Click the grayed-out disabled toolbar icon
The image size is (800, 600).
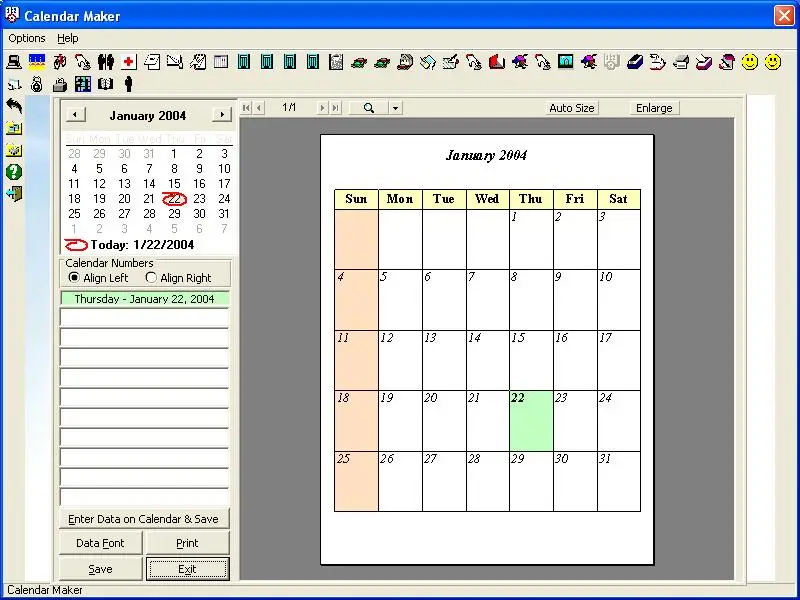click(611, 62)
